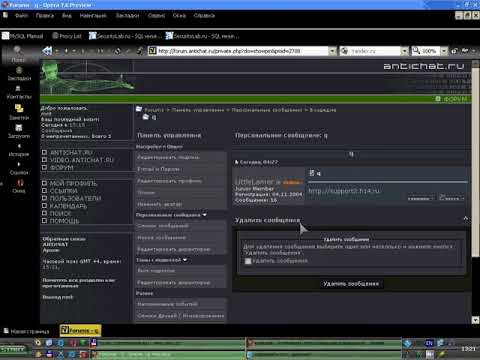Open the Вид menu
The width and height of the screenshot is (480, 360).
point(67,16)
